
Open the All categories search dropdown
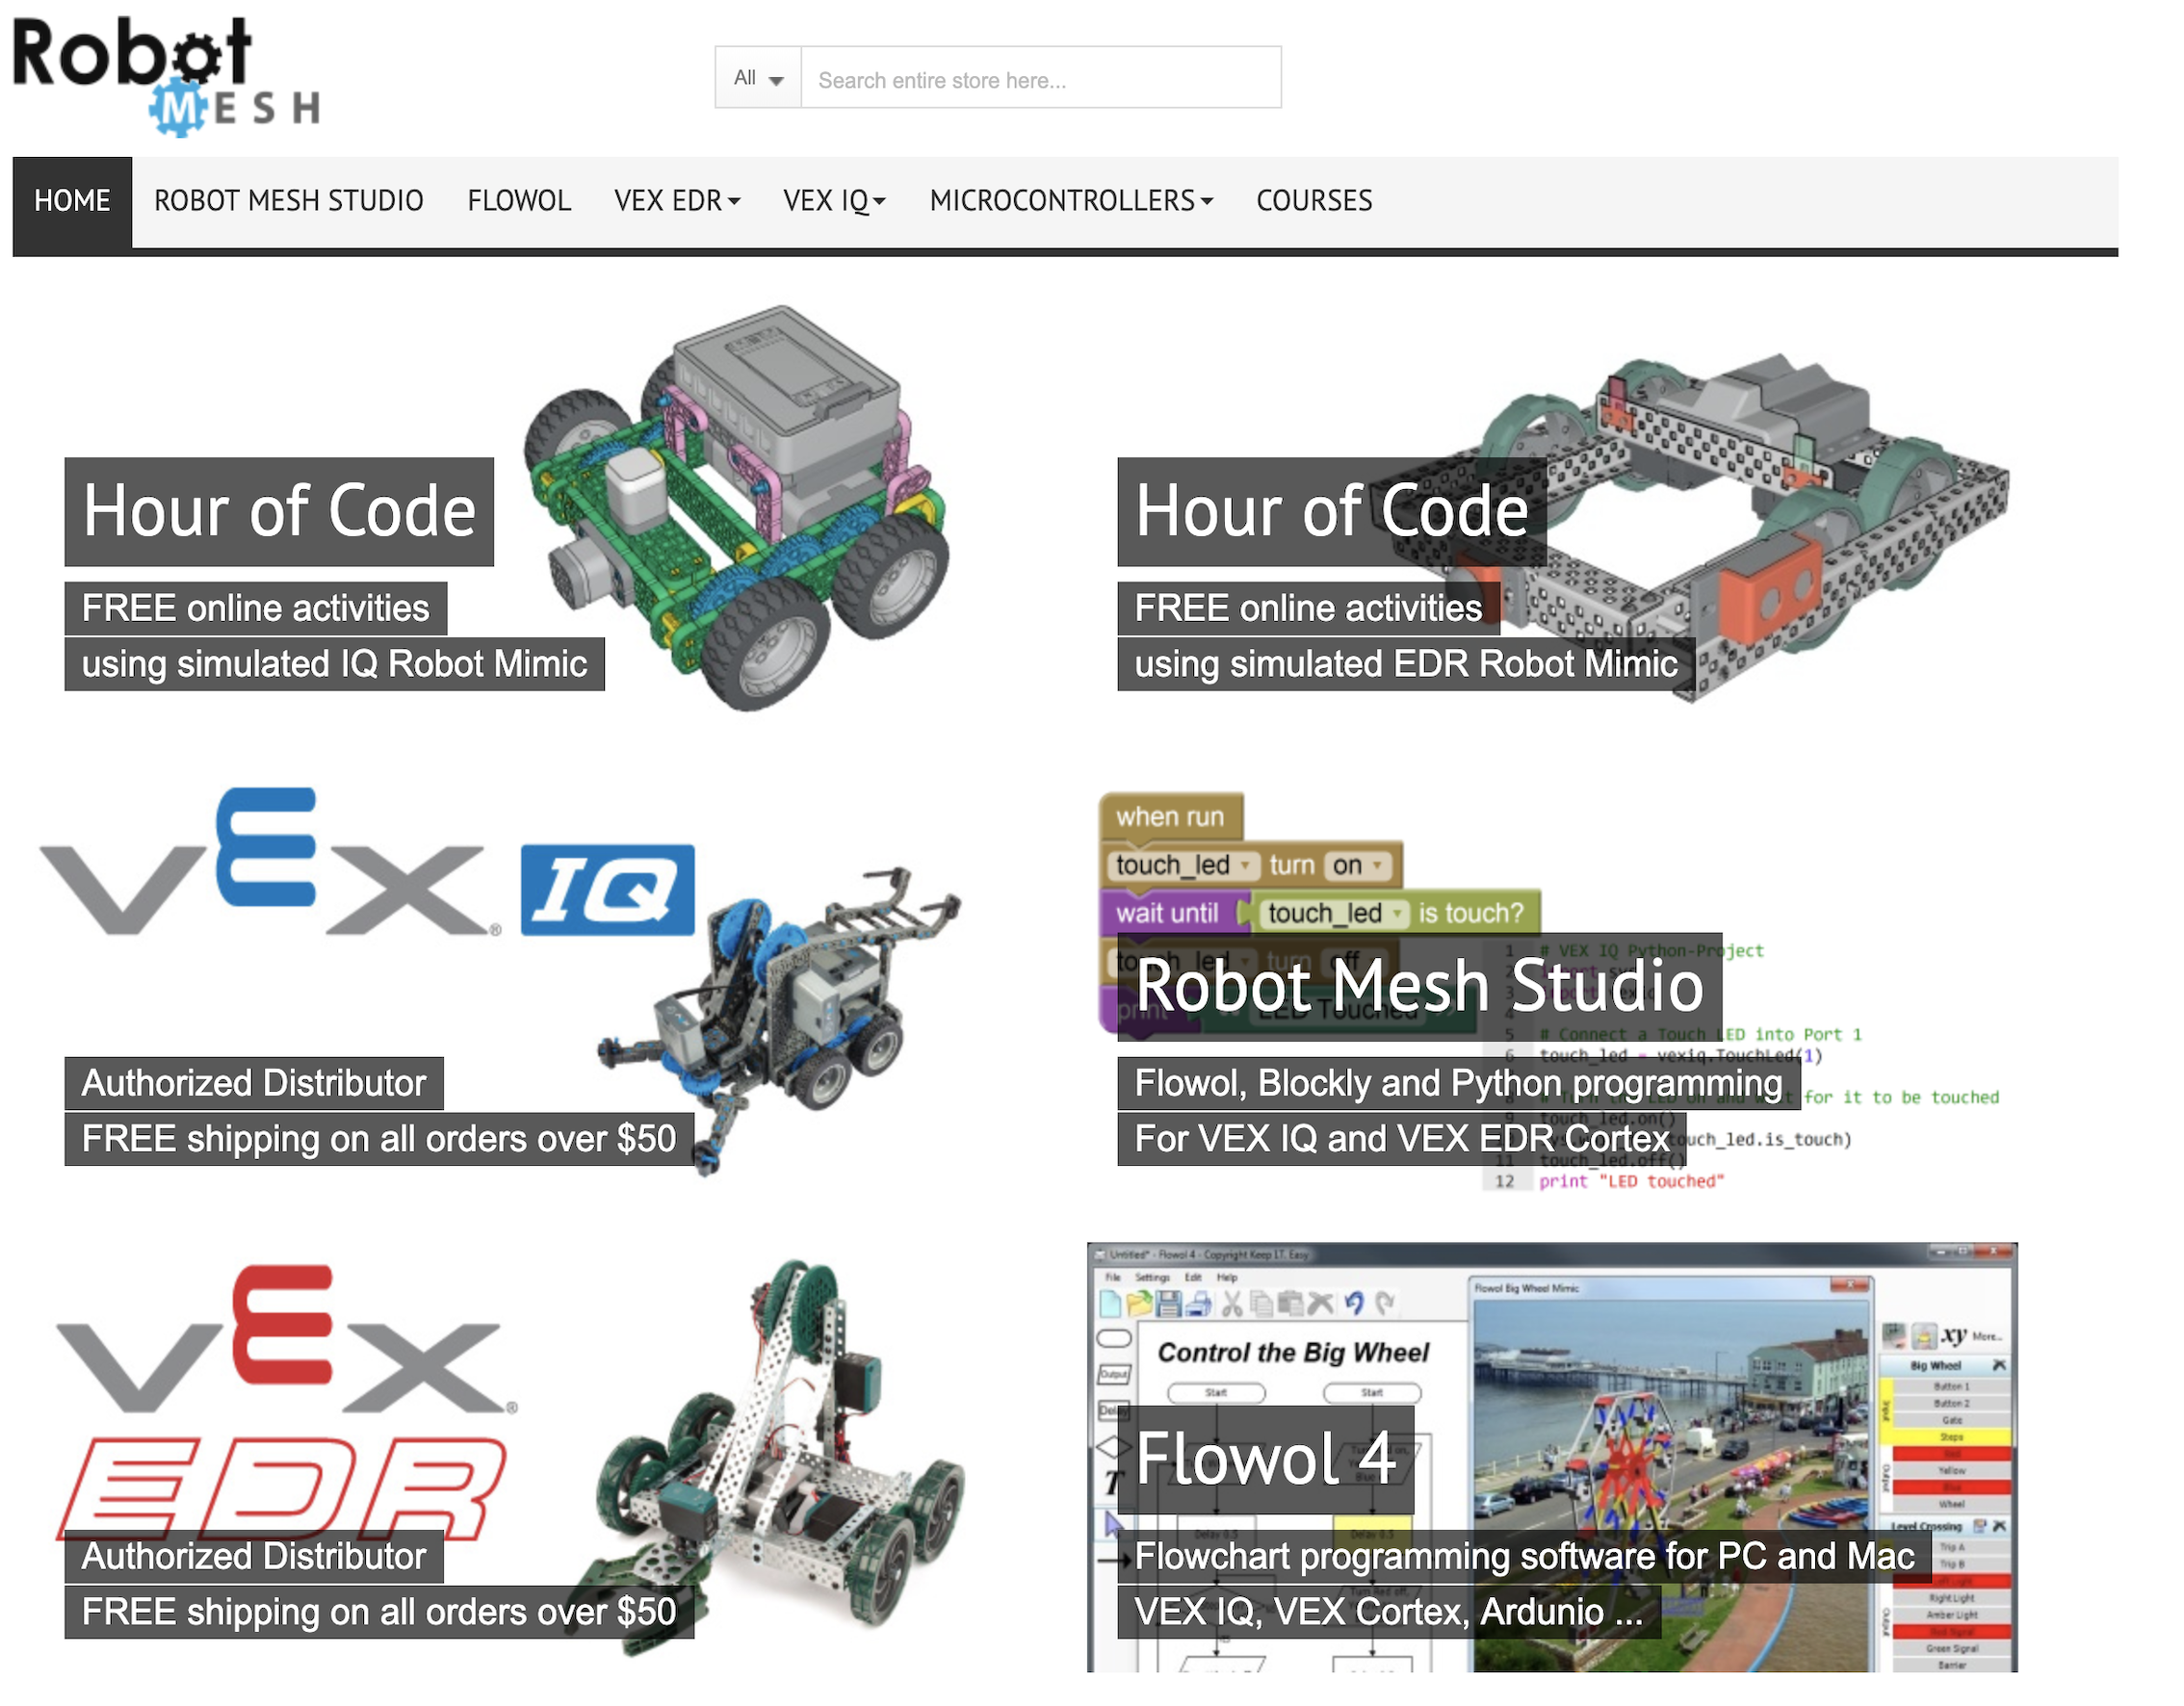pos(758,78)
